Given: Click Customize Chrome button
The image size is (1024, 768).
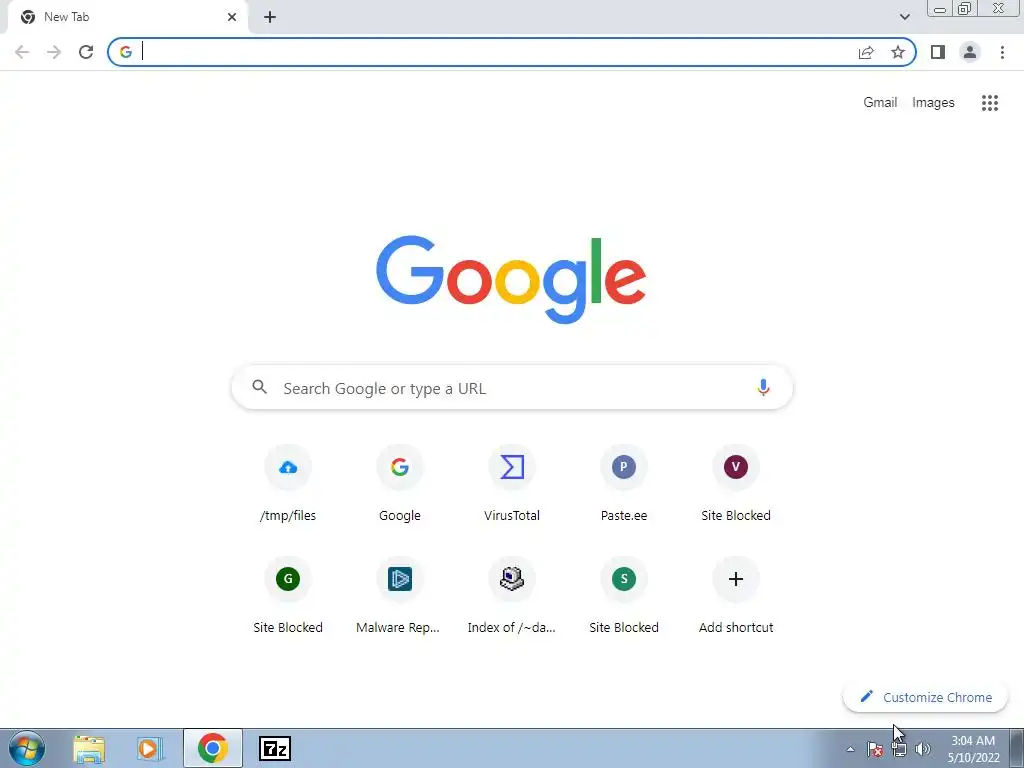Looking at the screenshot, I should 925,697.
